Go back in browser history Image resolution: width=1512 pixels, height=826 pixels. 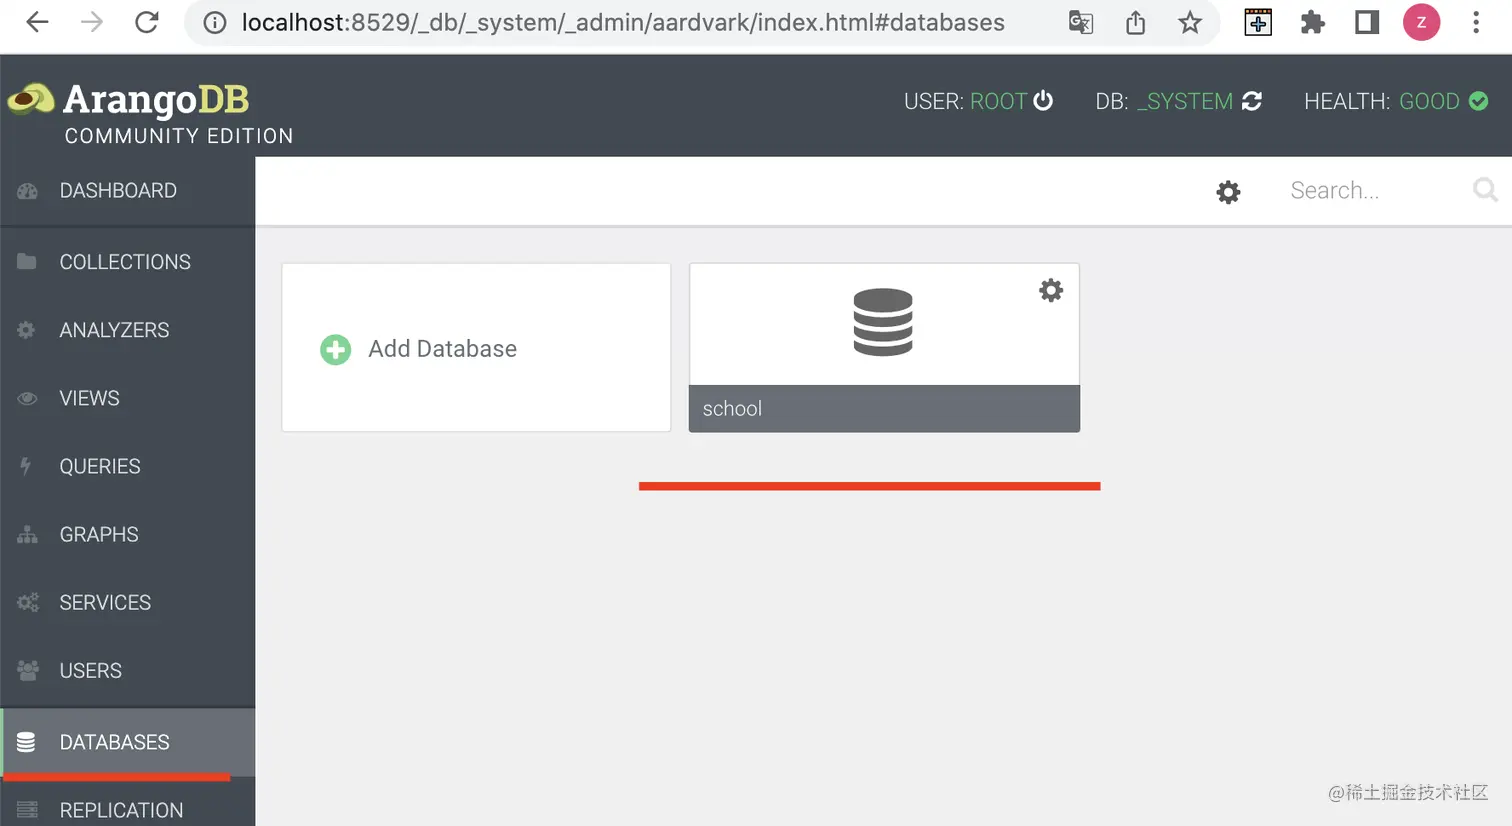(37, 22)
